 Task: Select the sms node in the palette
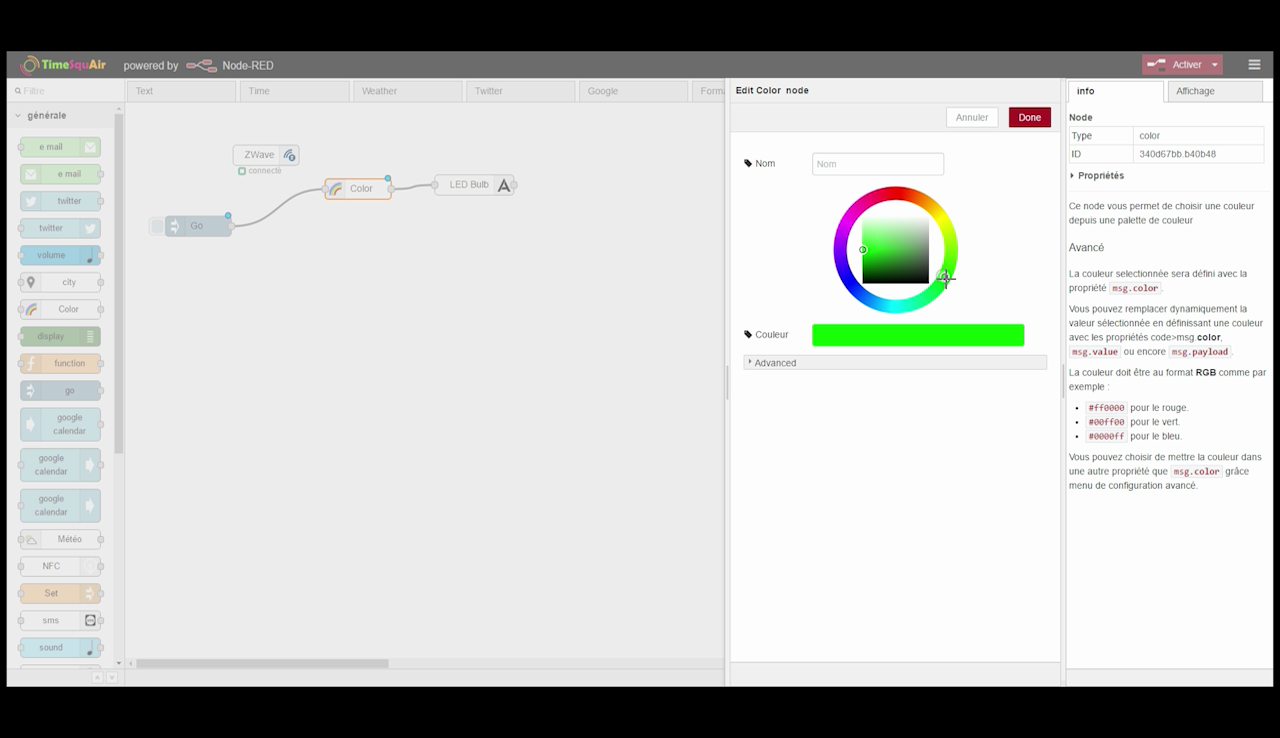pos(60,620)
